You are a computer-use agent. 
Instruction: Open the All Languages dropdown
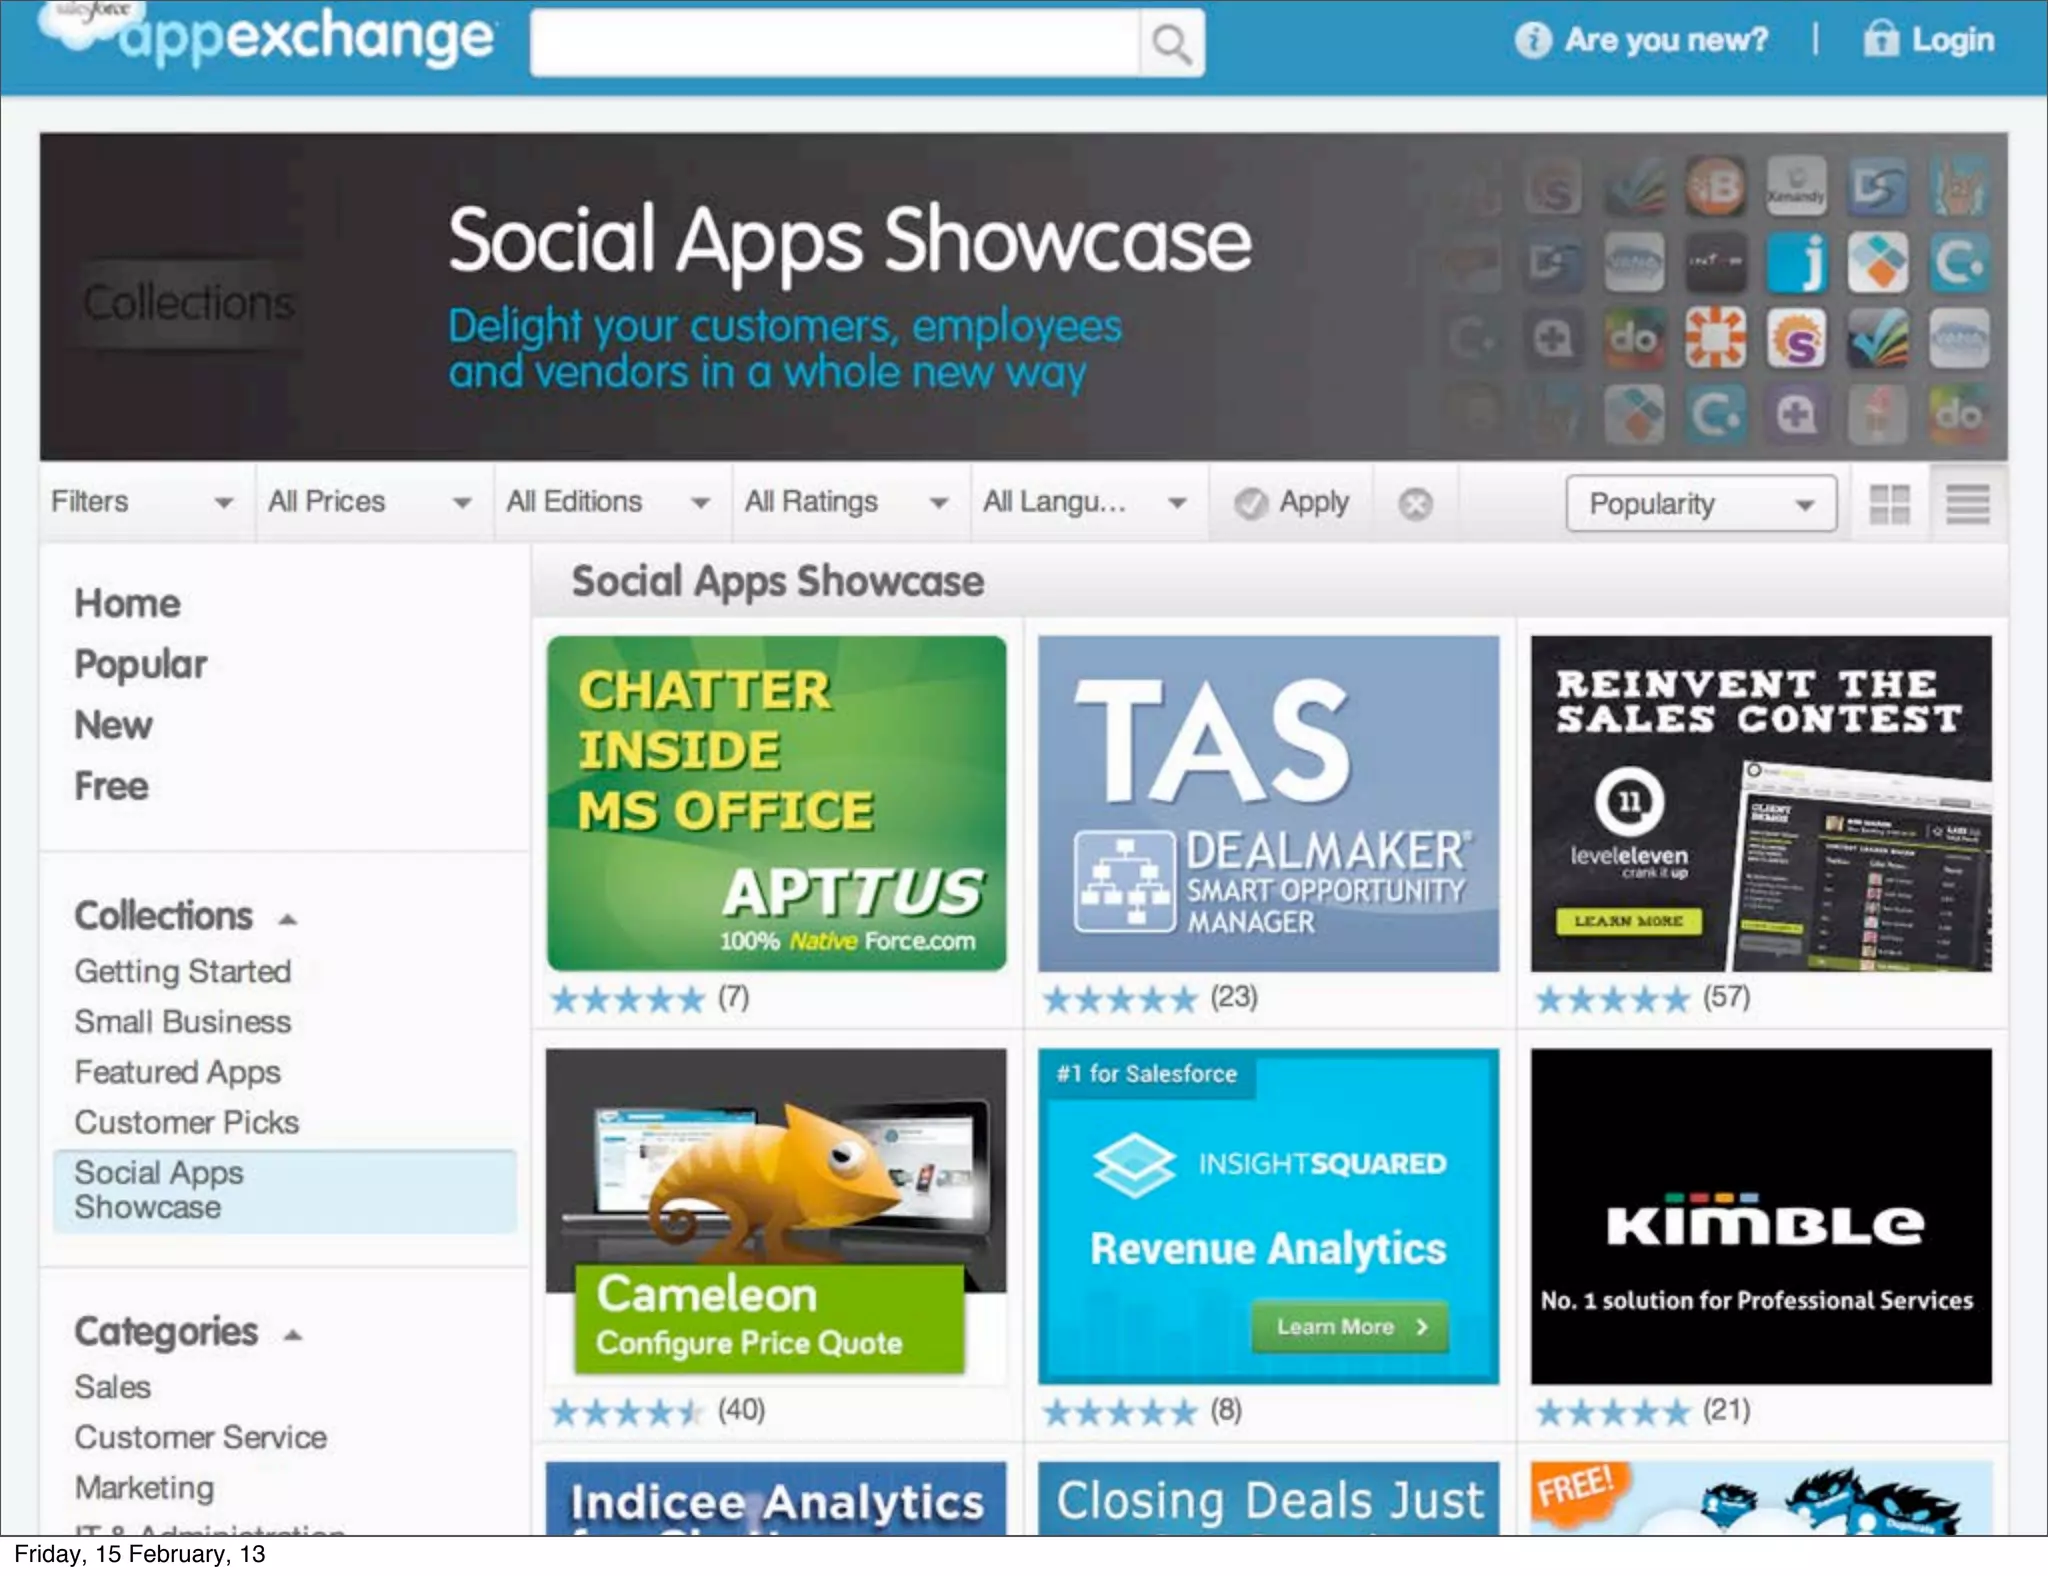pos(1089,502)
